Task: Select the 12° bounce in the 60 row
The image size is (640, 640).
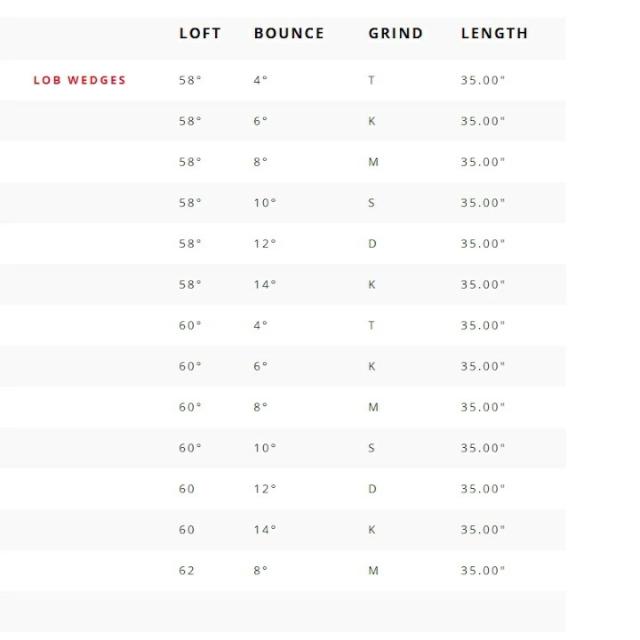Action: point(265,489)
